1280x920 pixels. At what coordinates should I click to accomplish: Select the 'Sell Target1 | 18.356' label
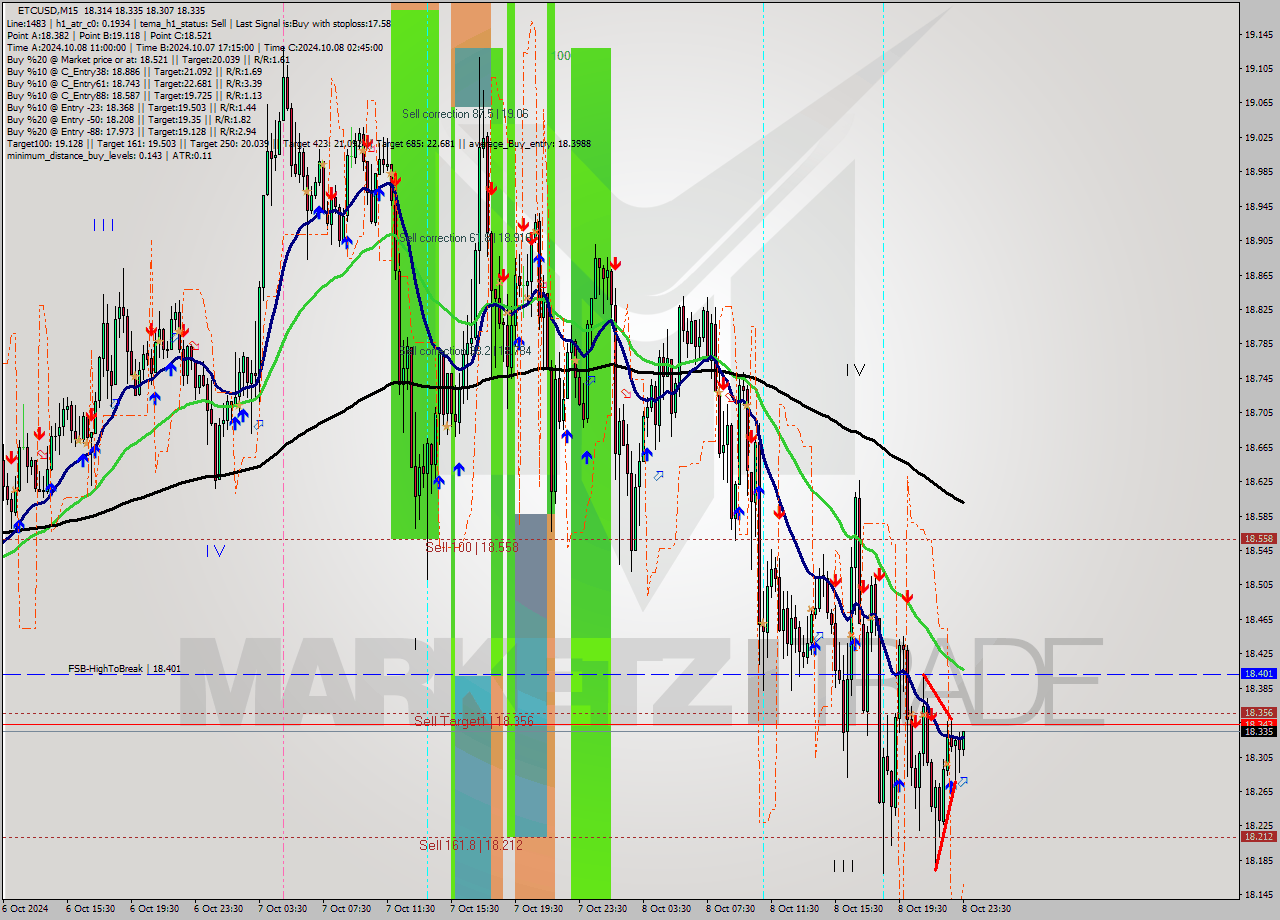[x=474, y=720]
